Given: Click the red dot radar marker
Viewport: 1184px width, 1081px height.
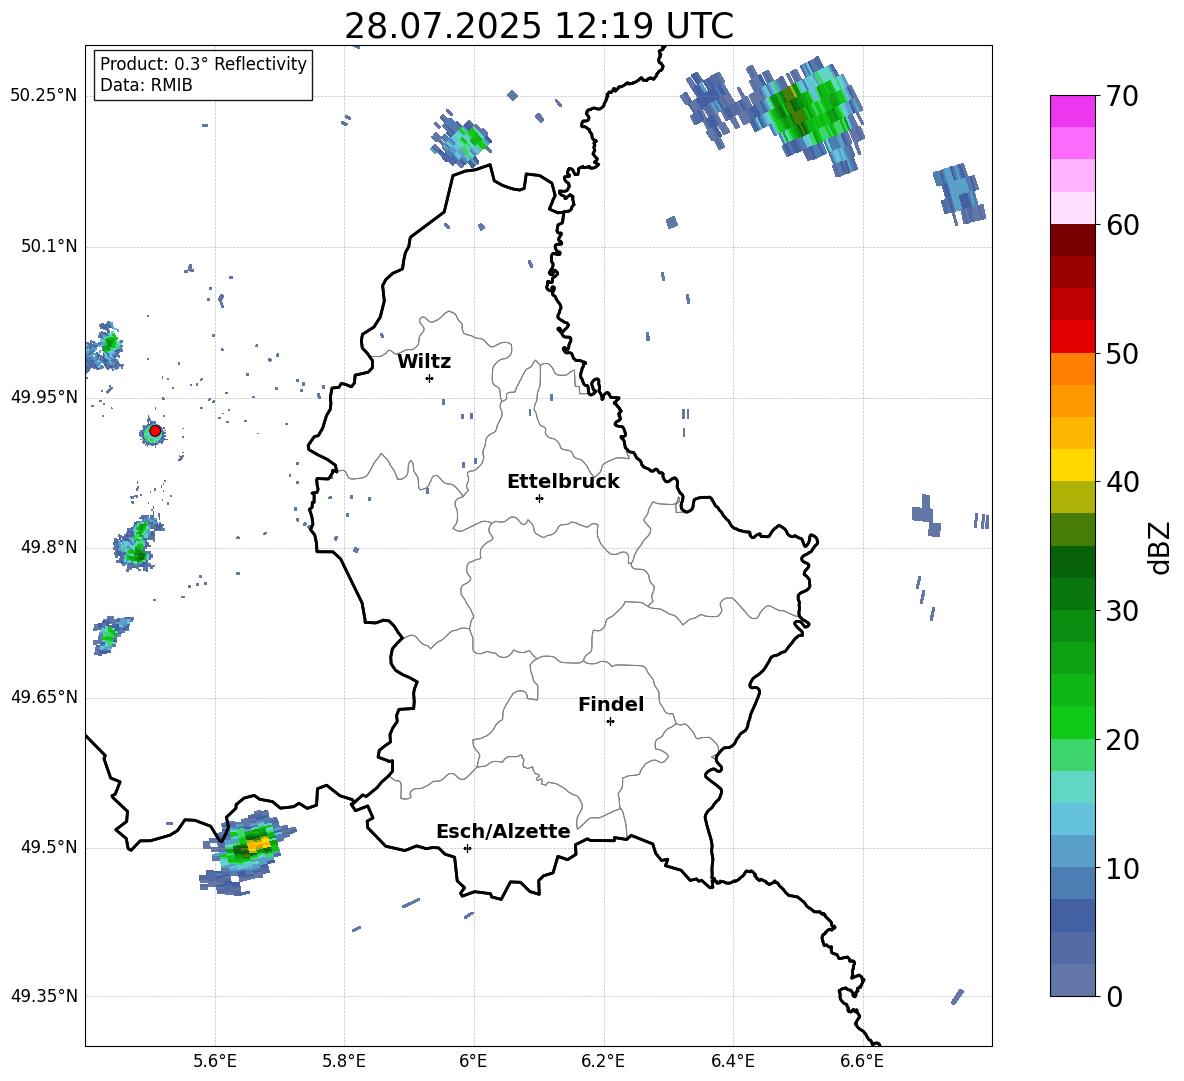Looking at the screenshot, I should [155, 431].
